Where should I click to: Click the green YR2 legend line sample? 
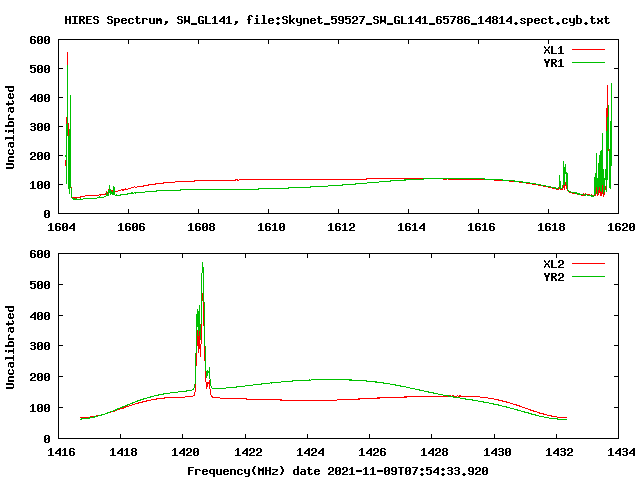(x=588, y=277)
